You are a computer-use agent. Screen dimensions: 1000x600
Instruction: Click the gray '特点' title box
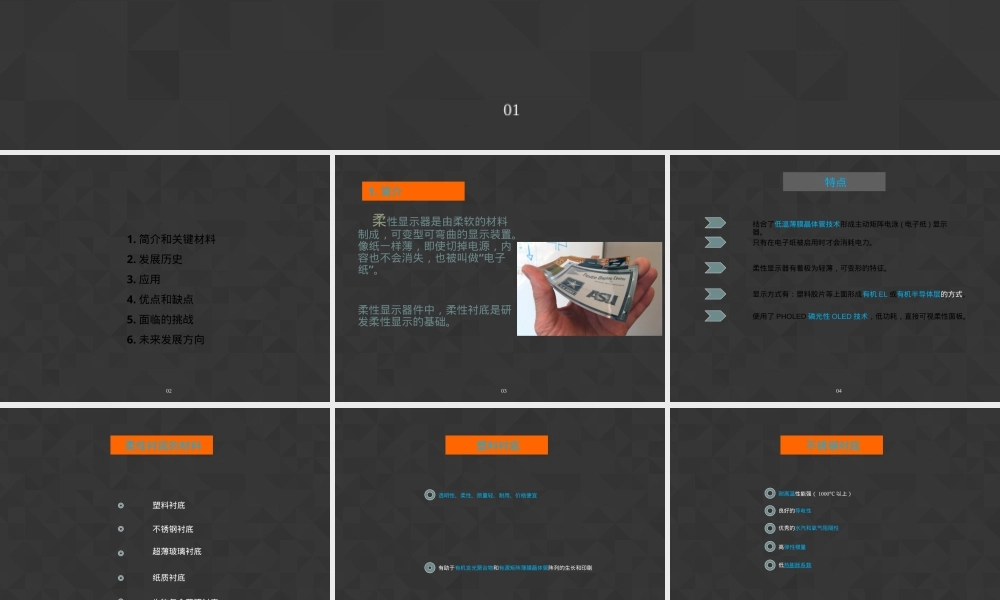(834, 182)
